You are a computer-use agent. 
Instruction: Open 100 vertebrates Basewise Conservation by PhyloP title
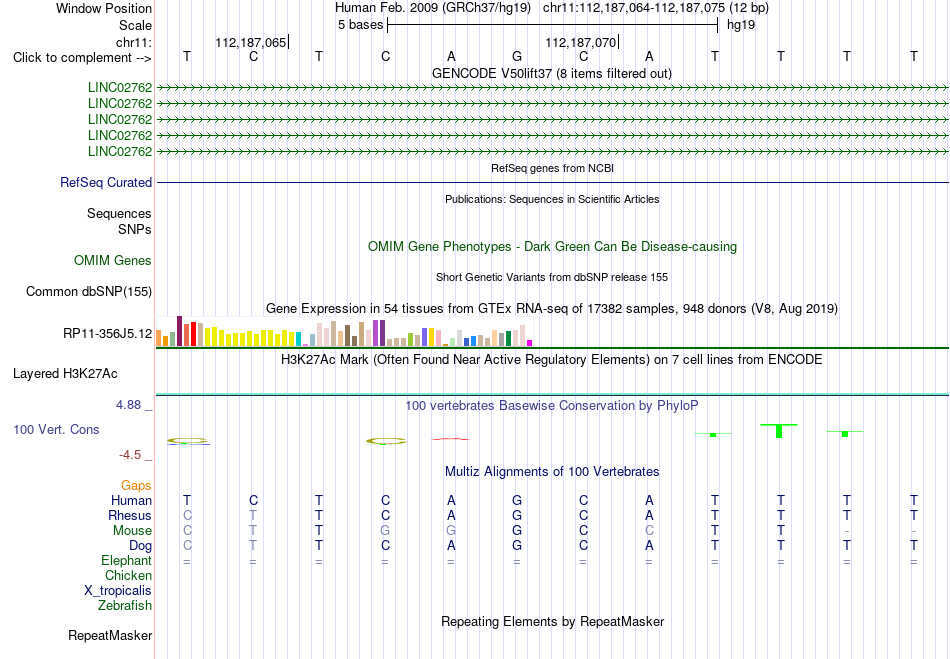click(551, 405)
